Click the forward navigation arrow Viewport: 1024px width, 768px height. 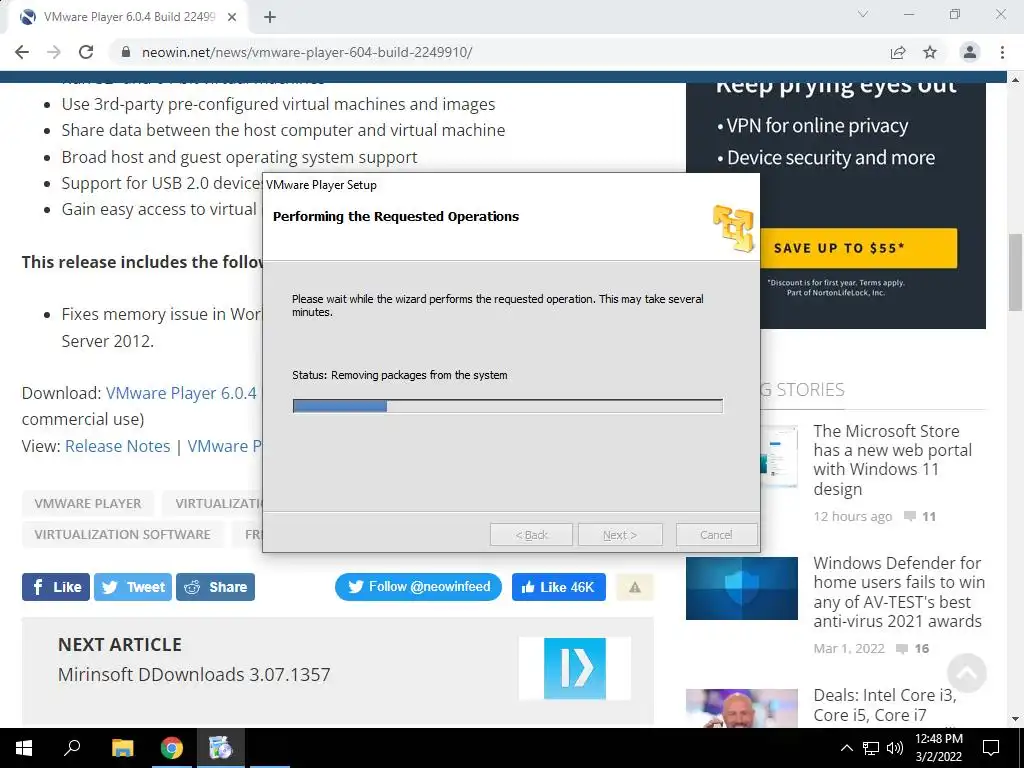coord(54,52)
